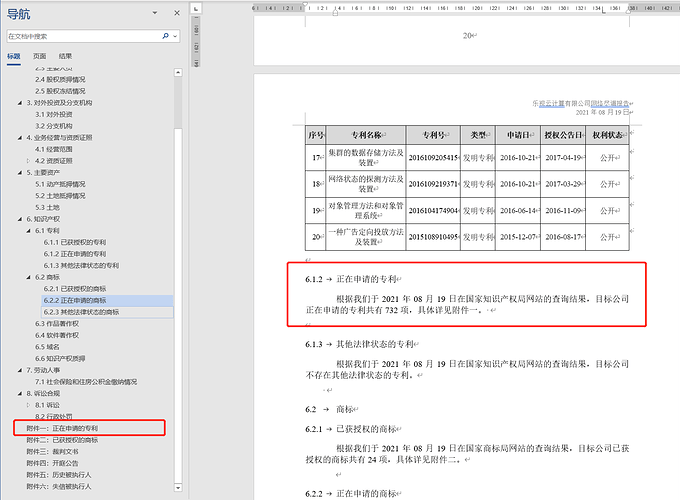Collapse the 6.2 商标 heading
This screenshot has width=680, height=500.
click(x=28, y=277)
